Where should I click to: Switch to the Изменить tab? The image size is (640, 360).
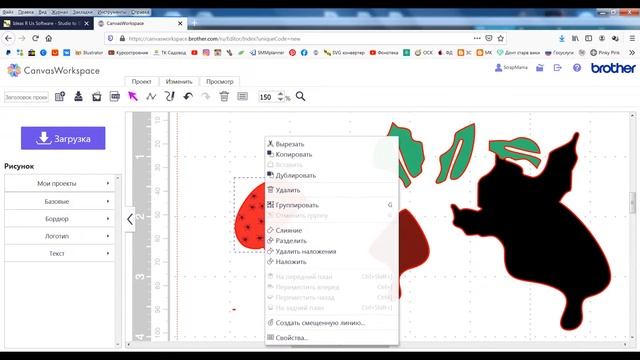click(x=179, y=82)
